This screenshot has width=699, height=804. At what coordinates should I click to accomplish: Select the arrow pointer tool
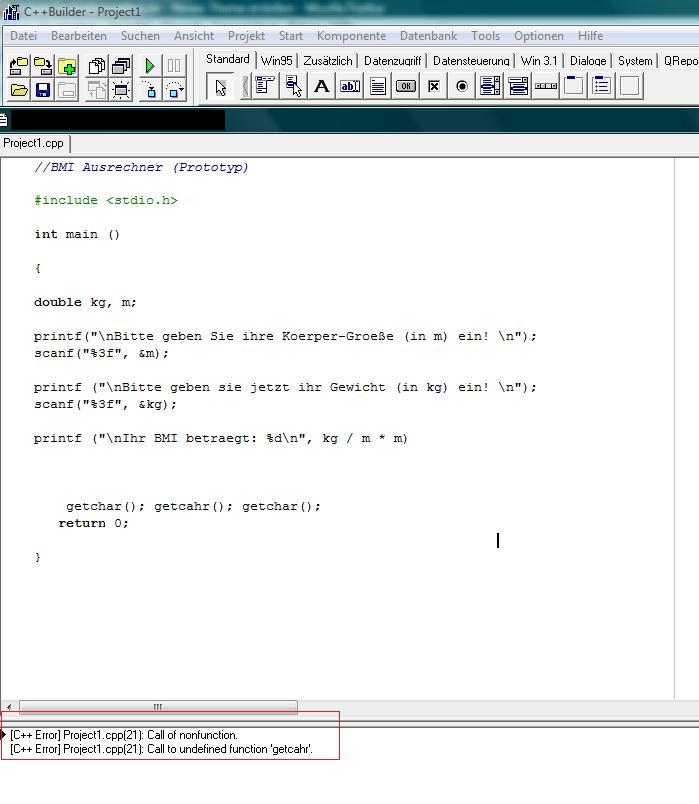pyautogui.click(x=221, y=86)
